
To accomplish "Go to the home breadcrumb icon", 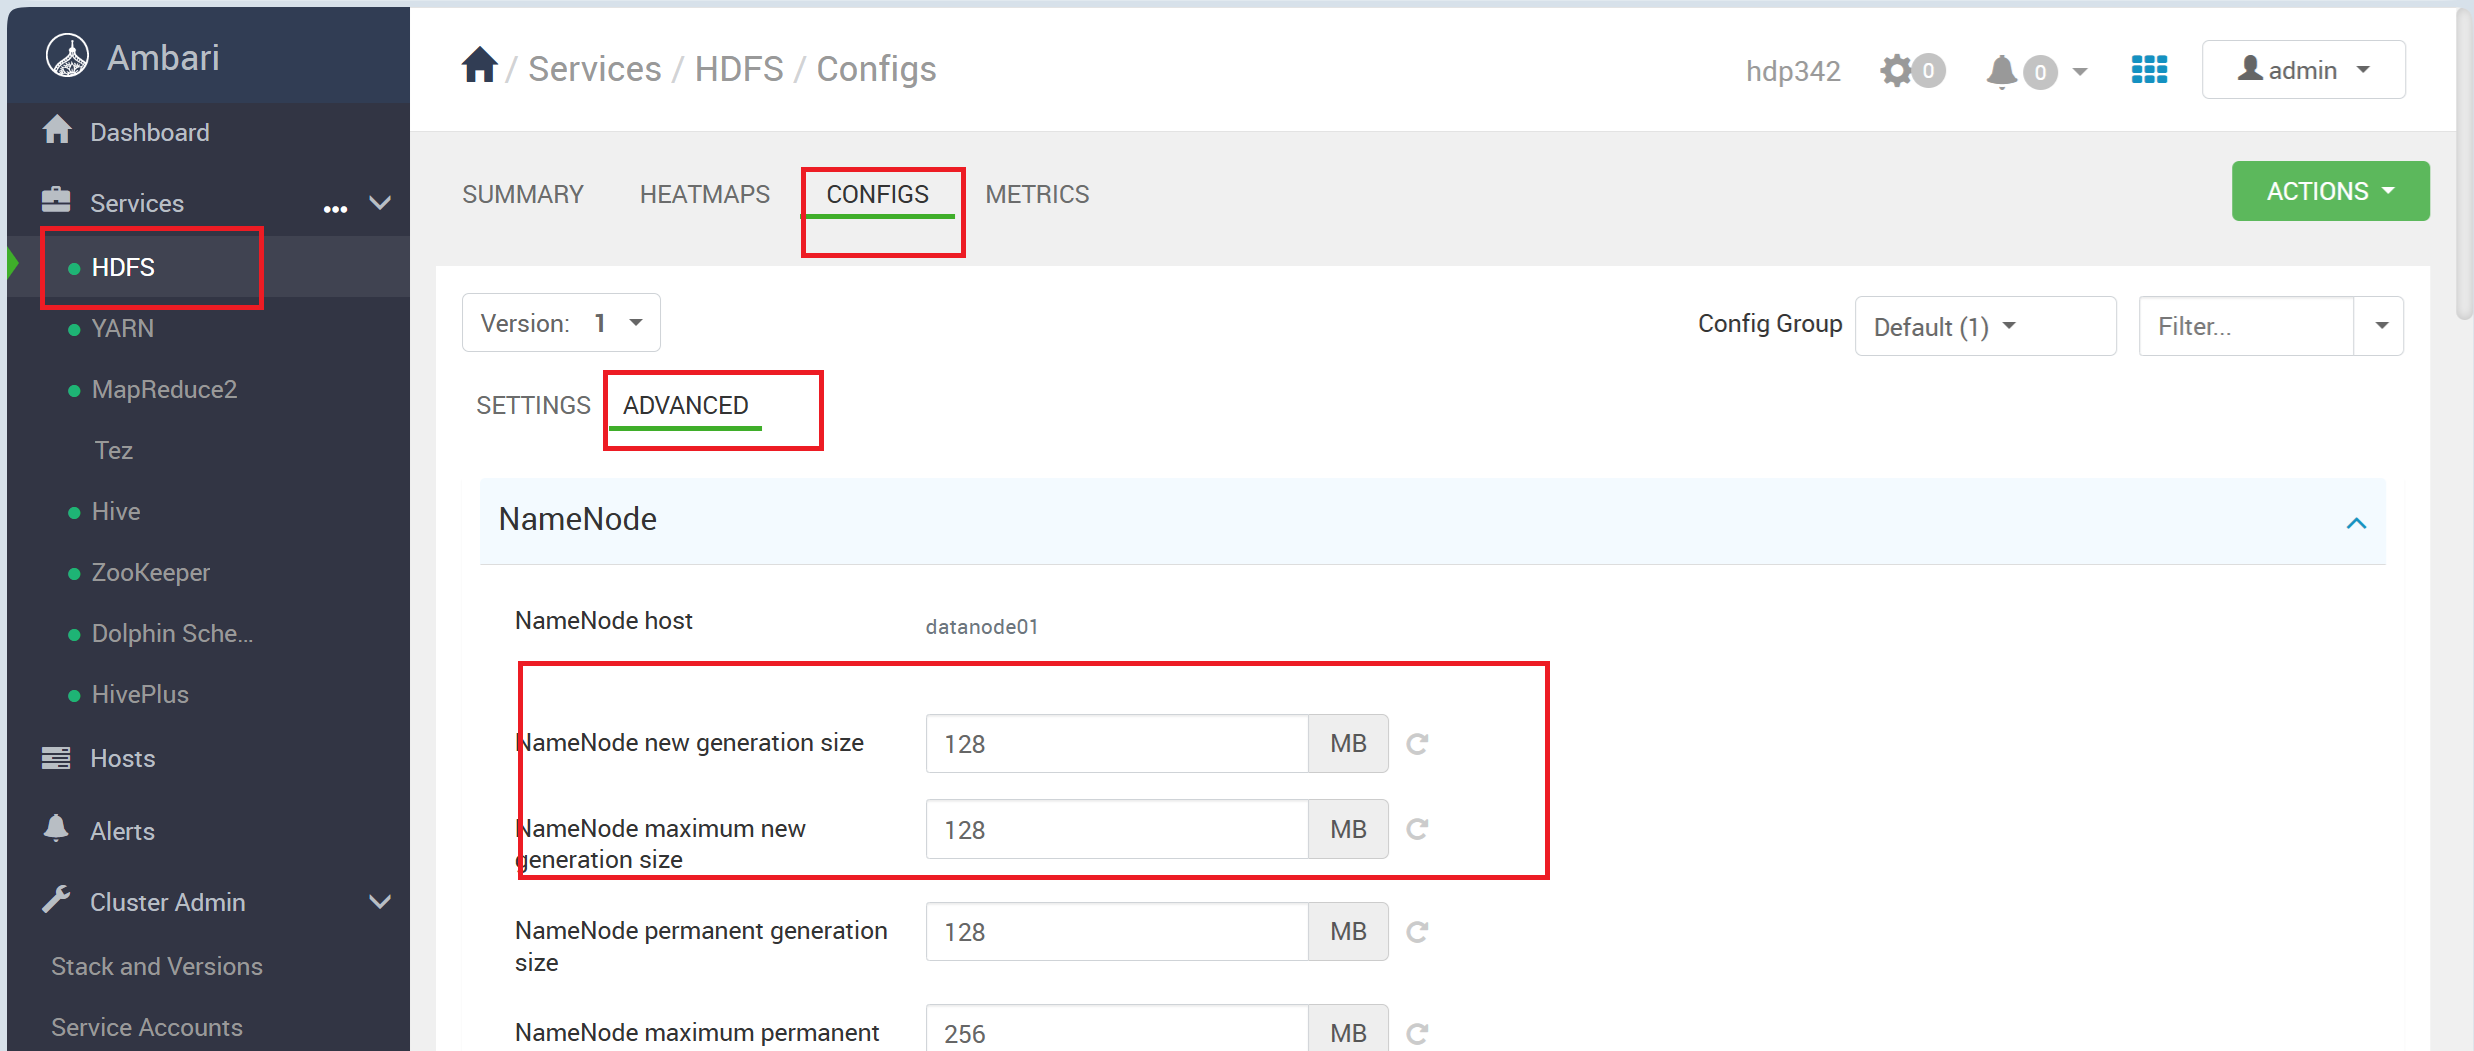I will [x=480, y=66].
